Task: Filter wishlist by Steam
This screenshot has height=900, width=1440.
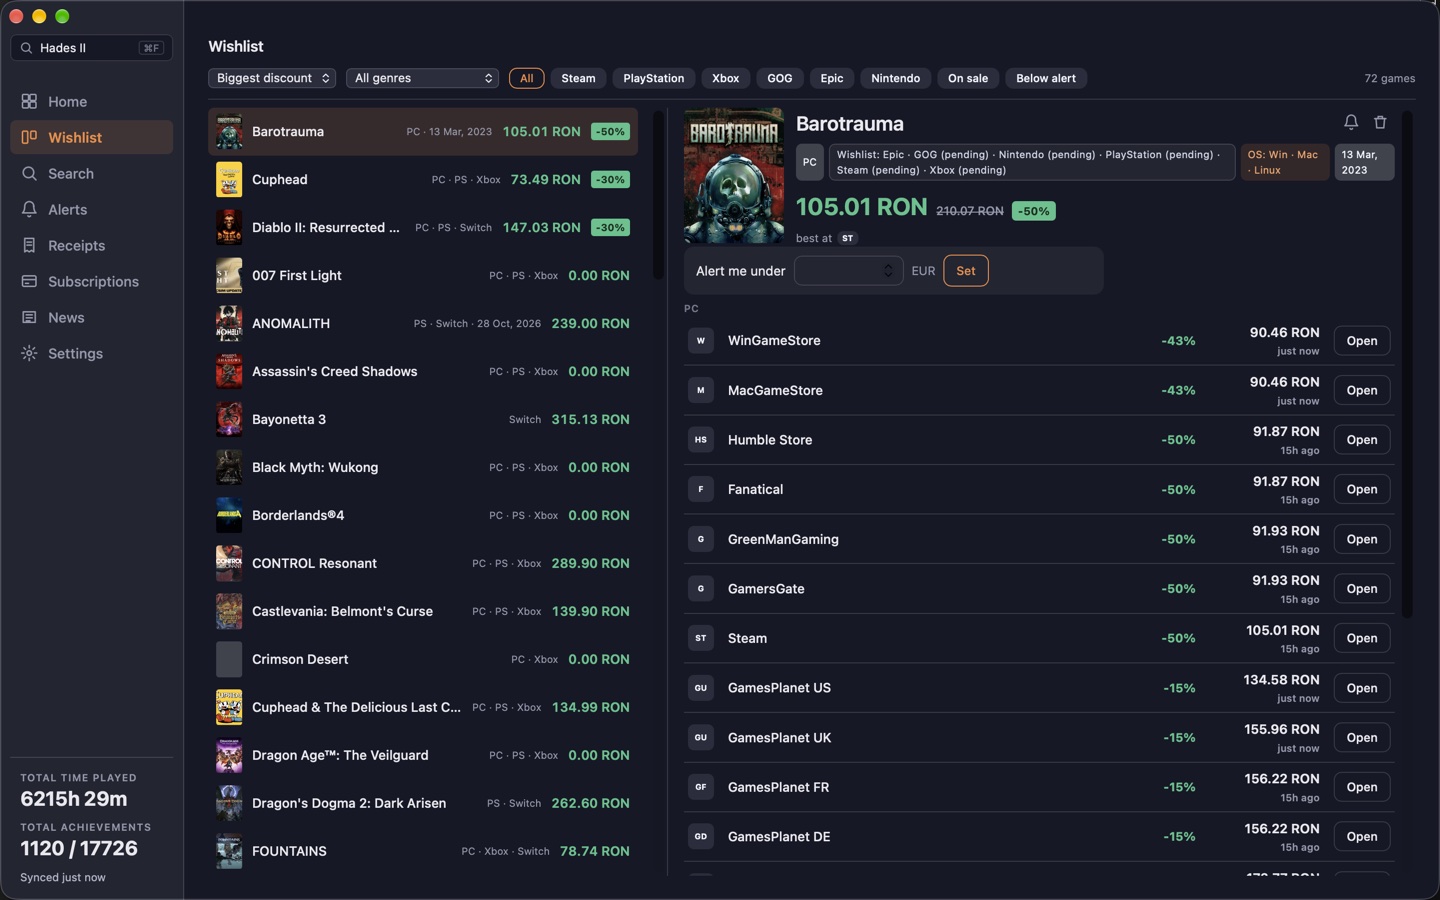Action: click(578, 78)
